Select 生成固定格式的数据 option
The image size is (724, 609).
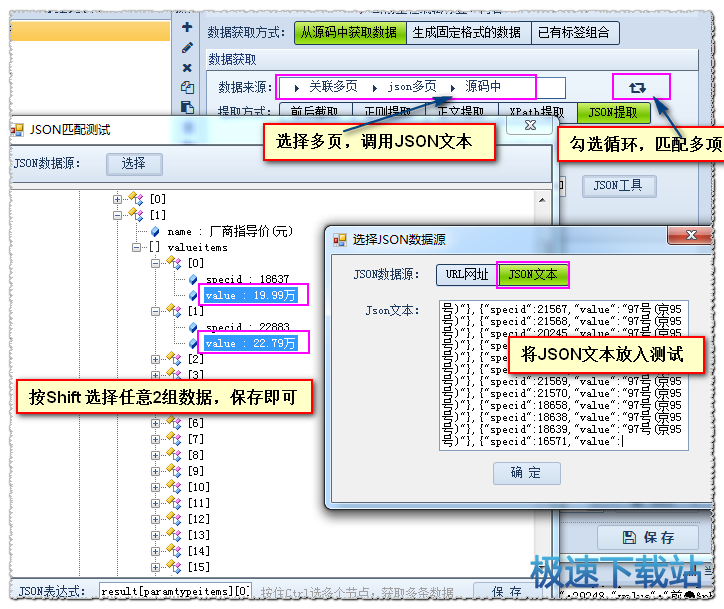click(468, 32)
